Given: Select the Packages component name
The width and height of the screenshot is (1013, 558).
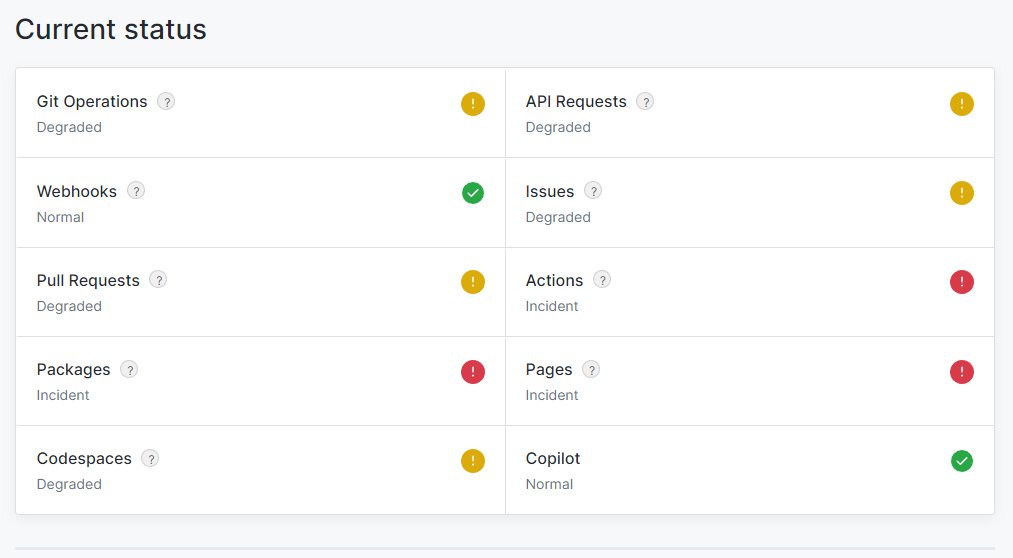Looking at the screenshot, I should pos(74,370).
